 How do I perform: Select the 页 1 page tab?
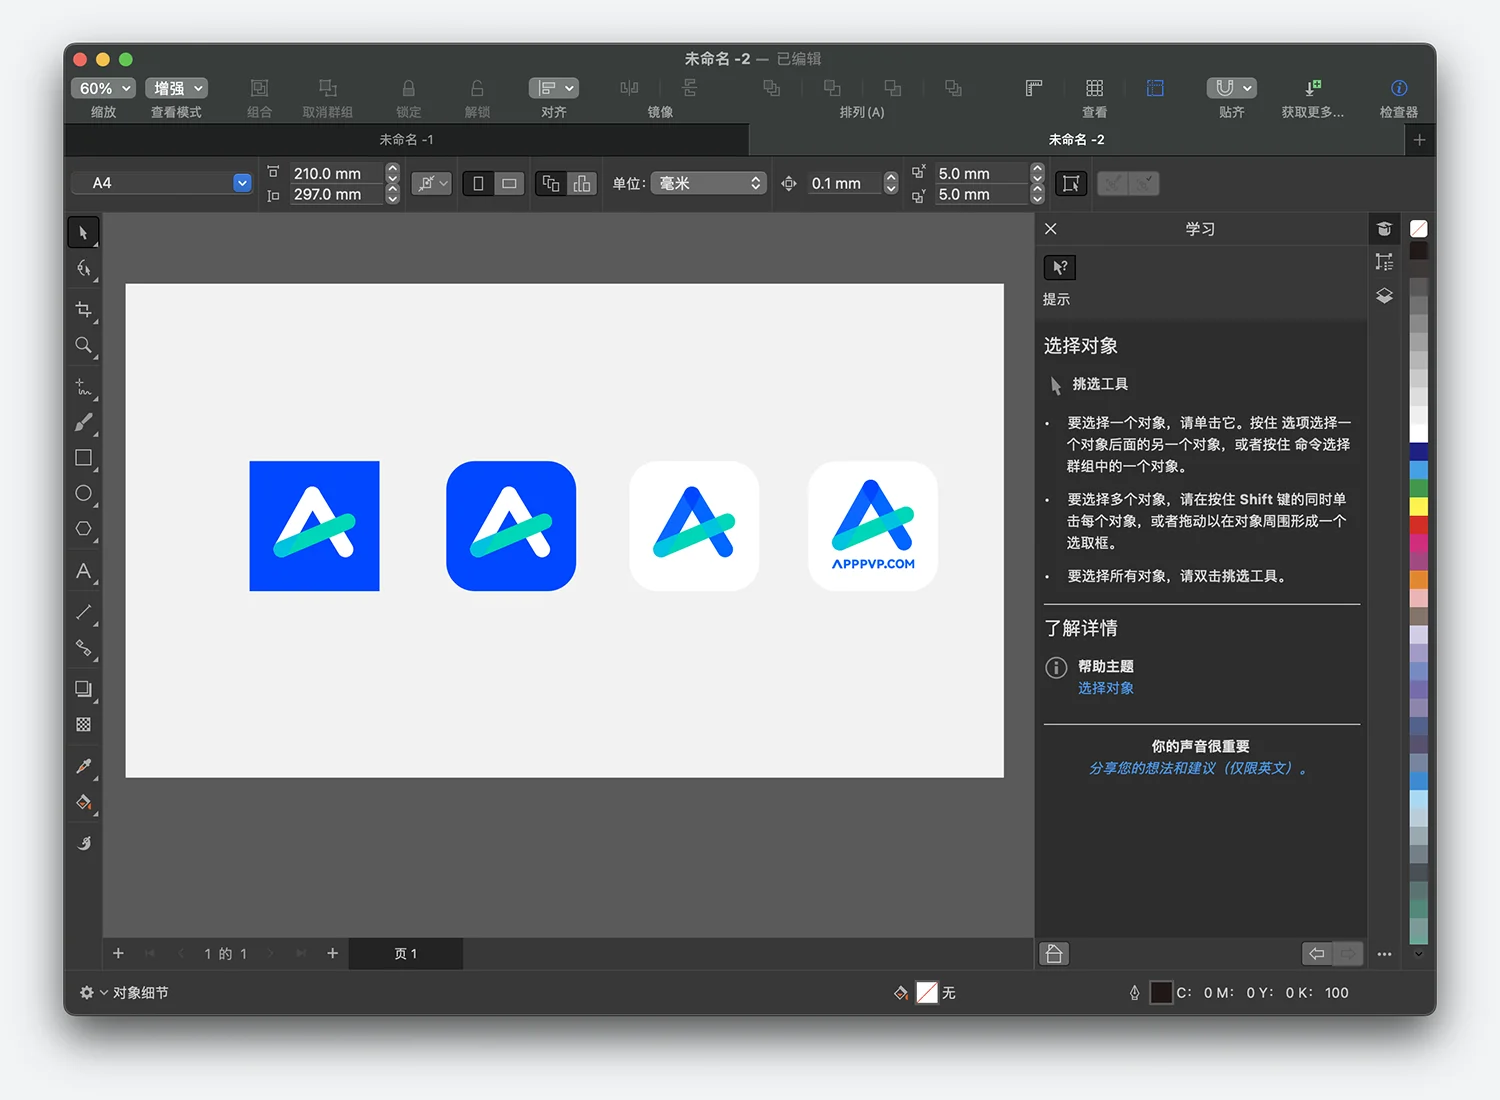[406, 954]
